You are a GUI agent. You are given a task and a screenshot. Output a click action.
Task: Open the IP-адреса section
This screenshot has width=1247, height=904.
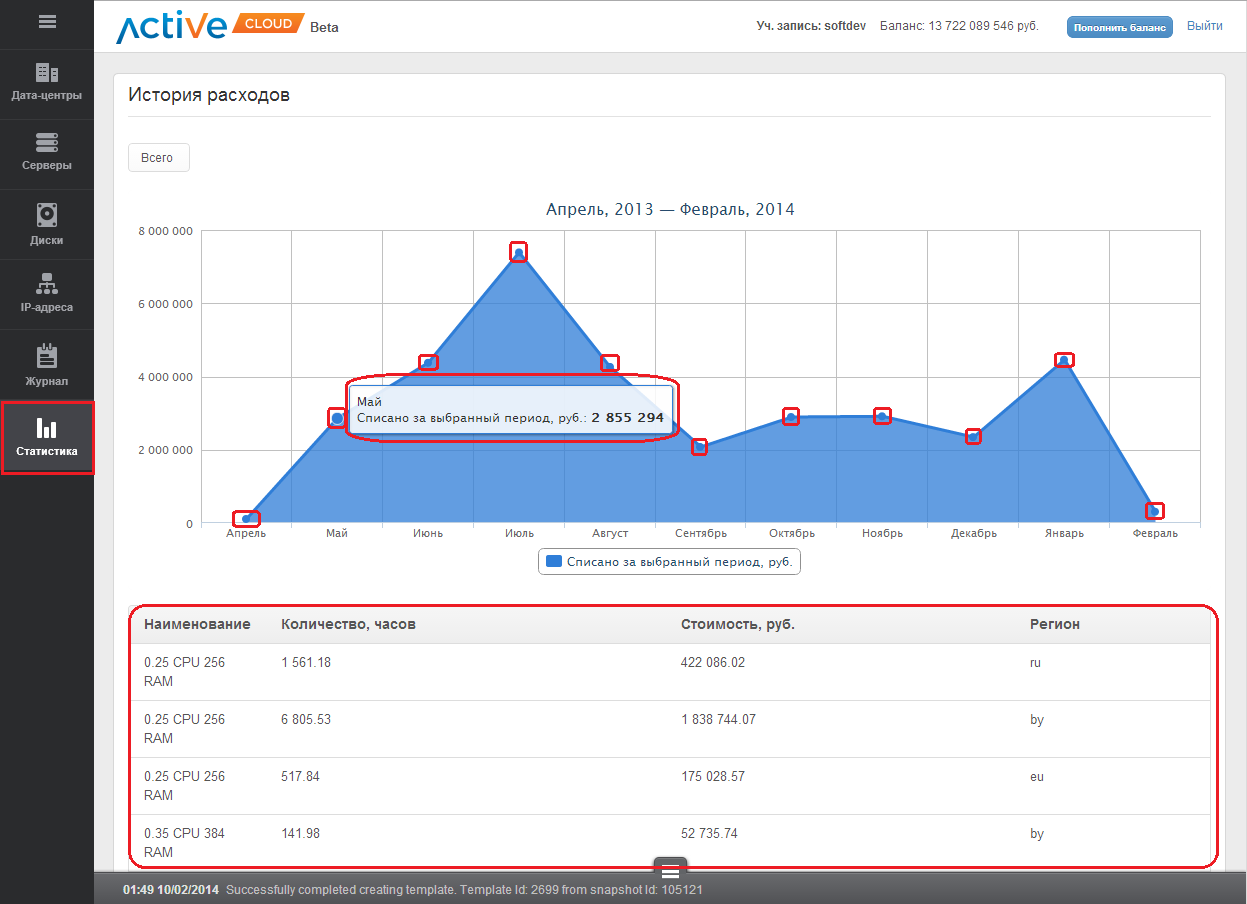tap(47, 294)
